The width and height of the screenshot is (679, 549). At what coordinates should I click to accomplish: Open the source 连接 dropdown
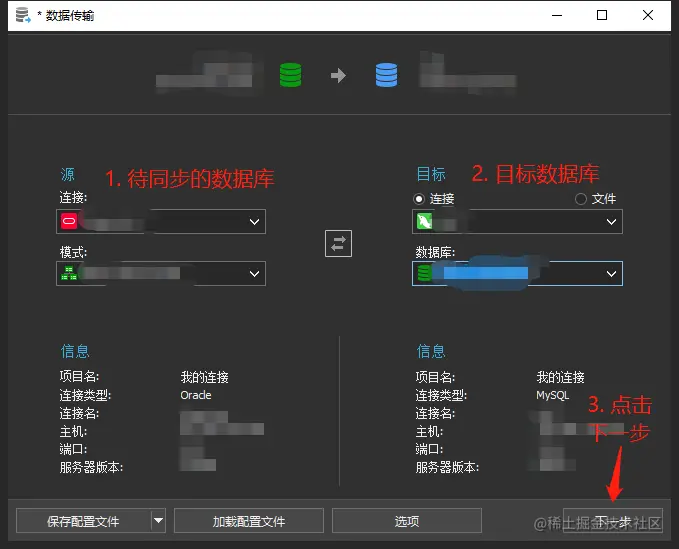(x=254, y=222)
